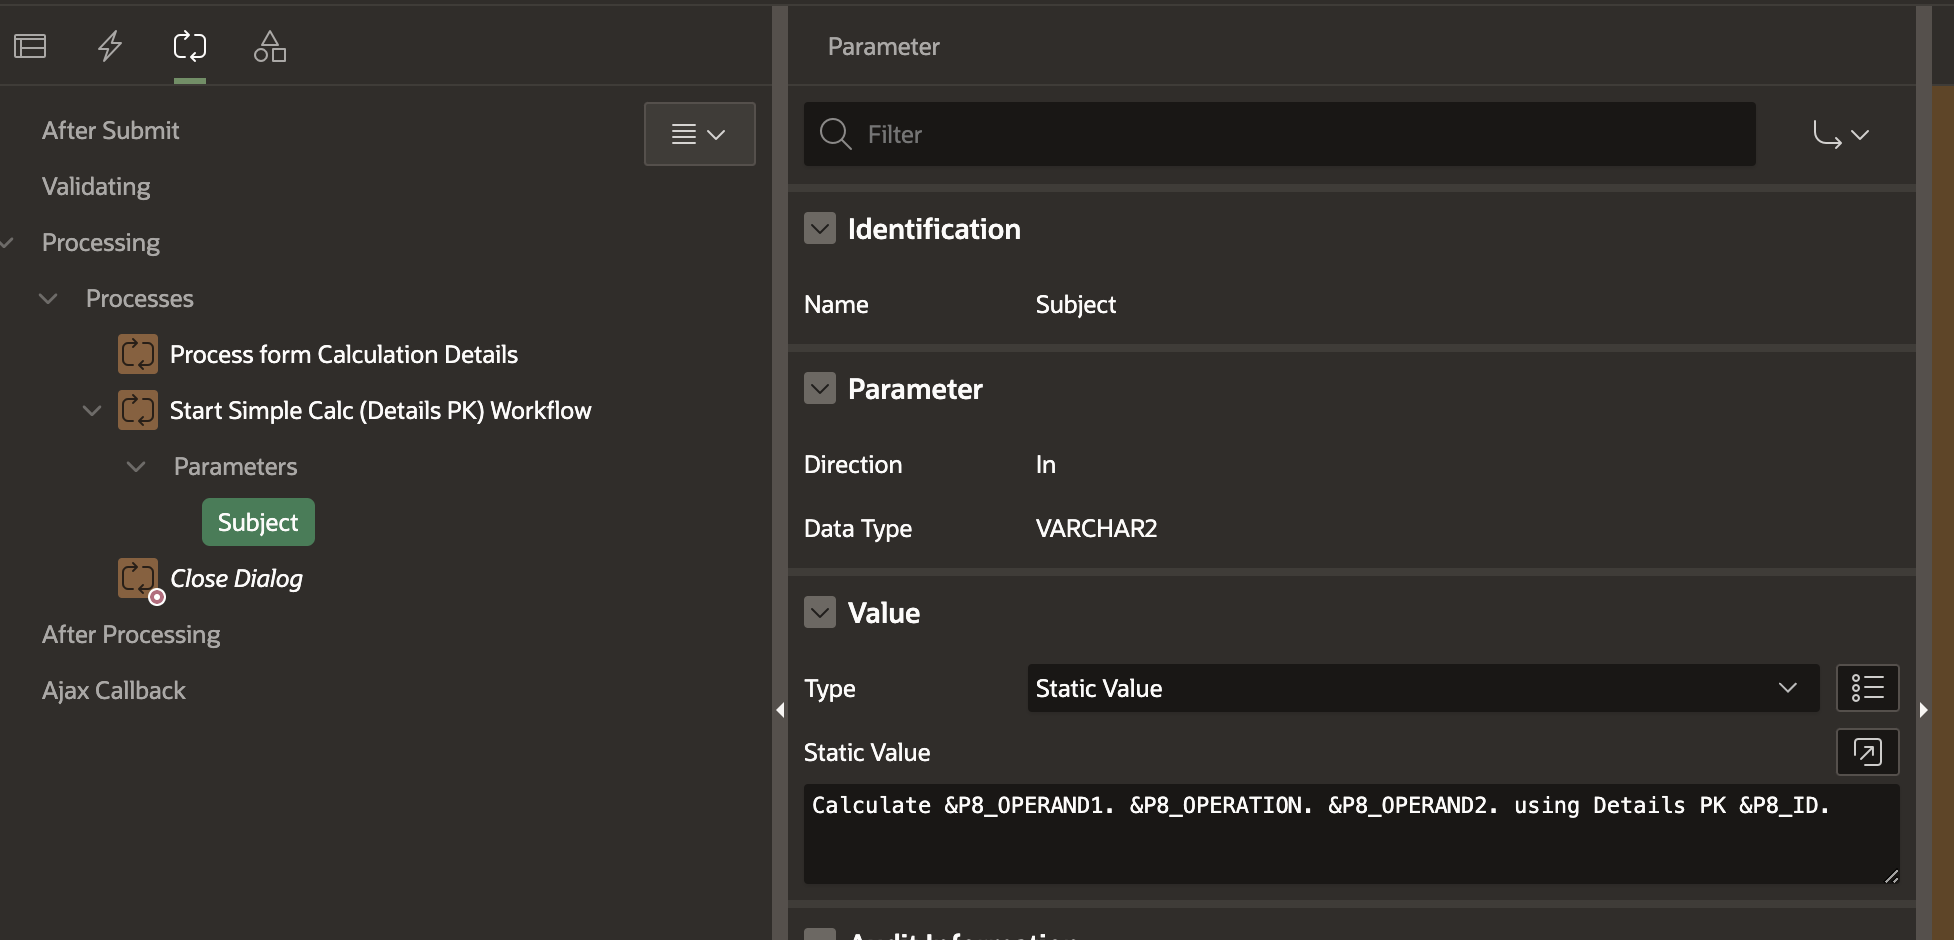Select the Close Dialog process

pos(236,579)
